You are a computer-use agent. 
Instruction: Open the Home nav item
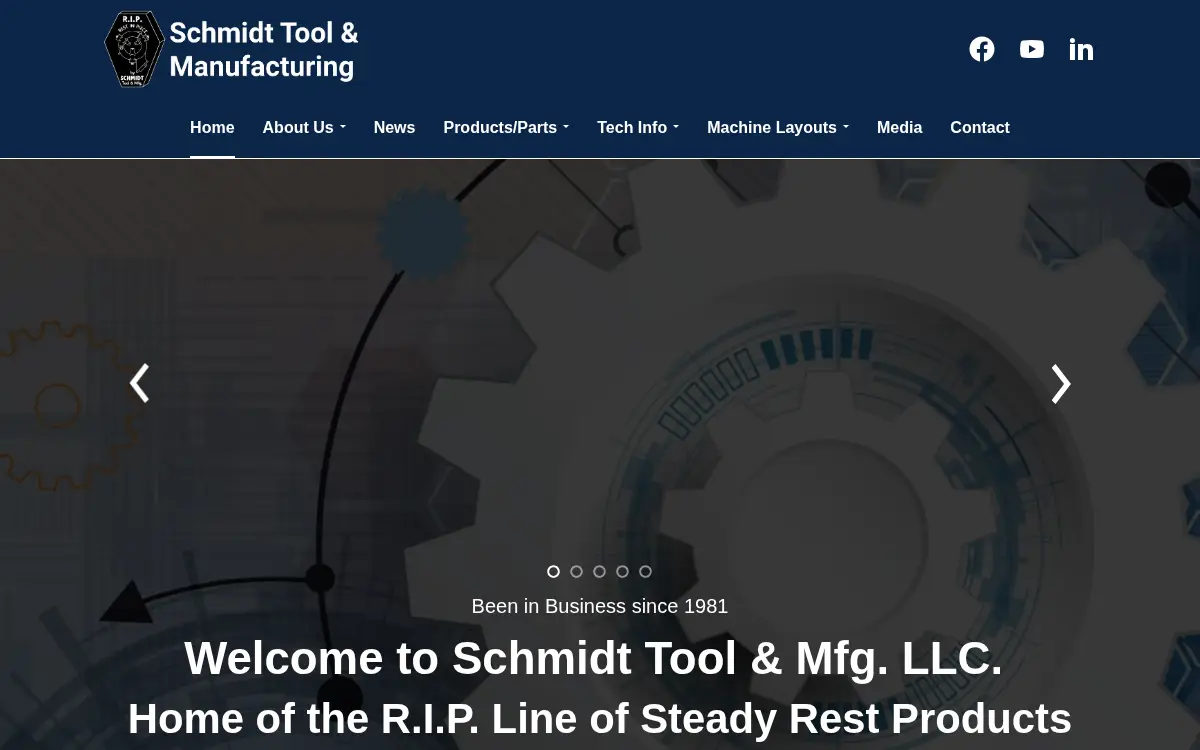[212, 127]
